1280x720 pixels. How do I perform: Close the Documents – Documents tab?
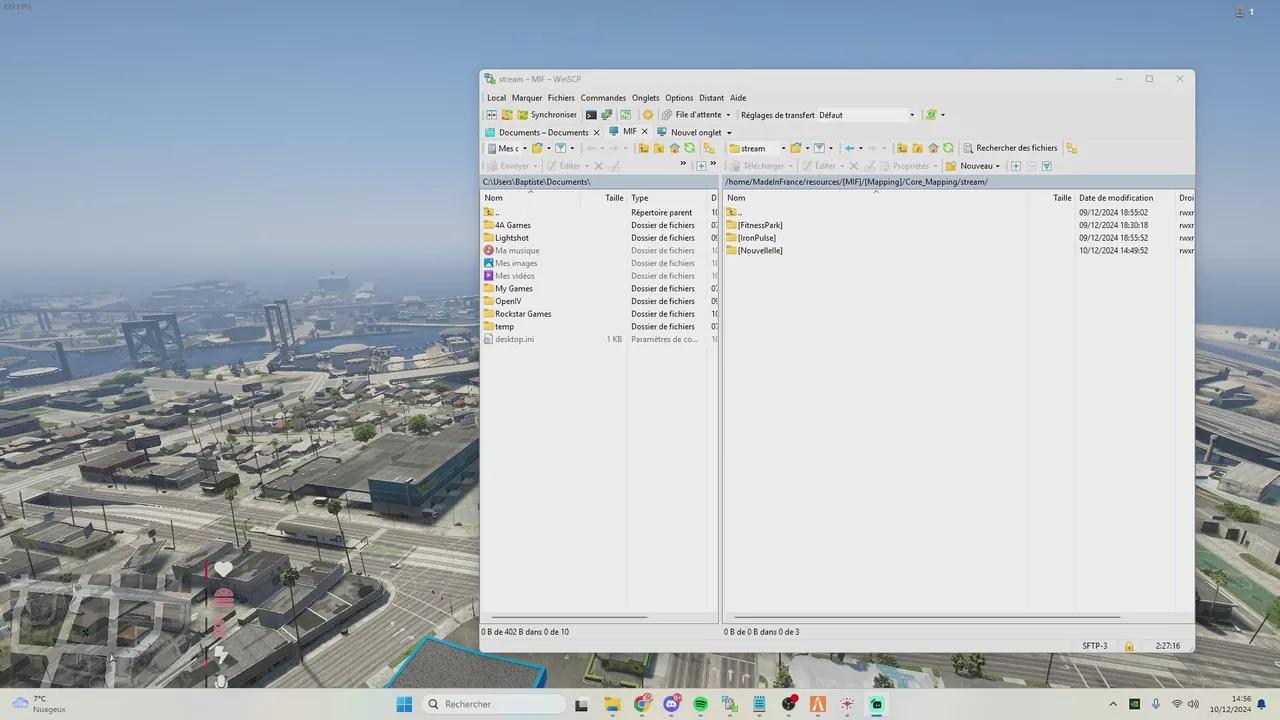click(x=597, y=132)
